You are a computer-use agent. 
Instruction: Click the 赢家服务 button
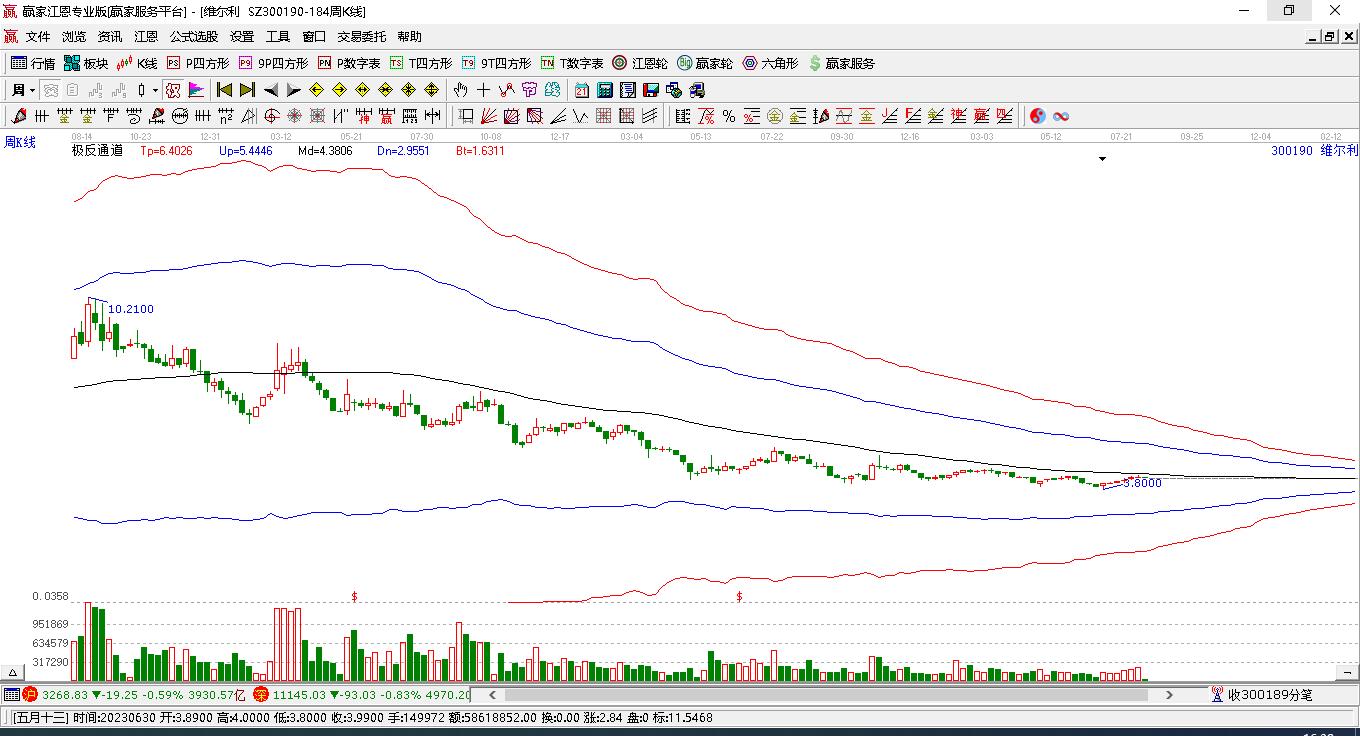841,63
